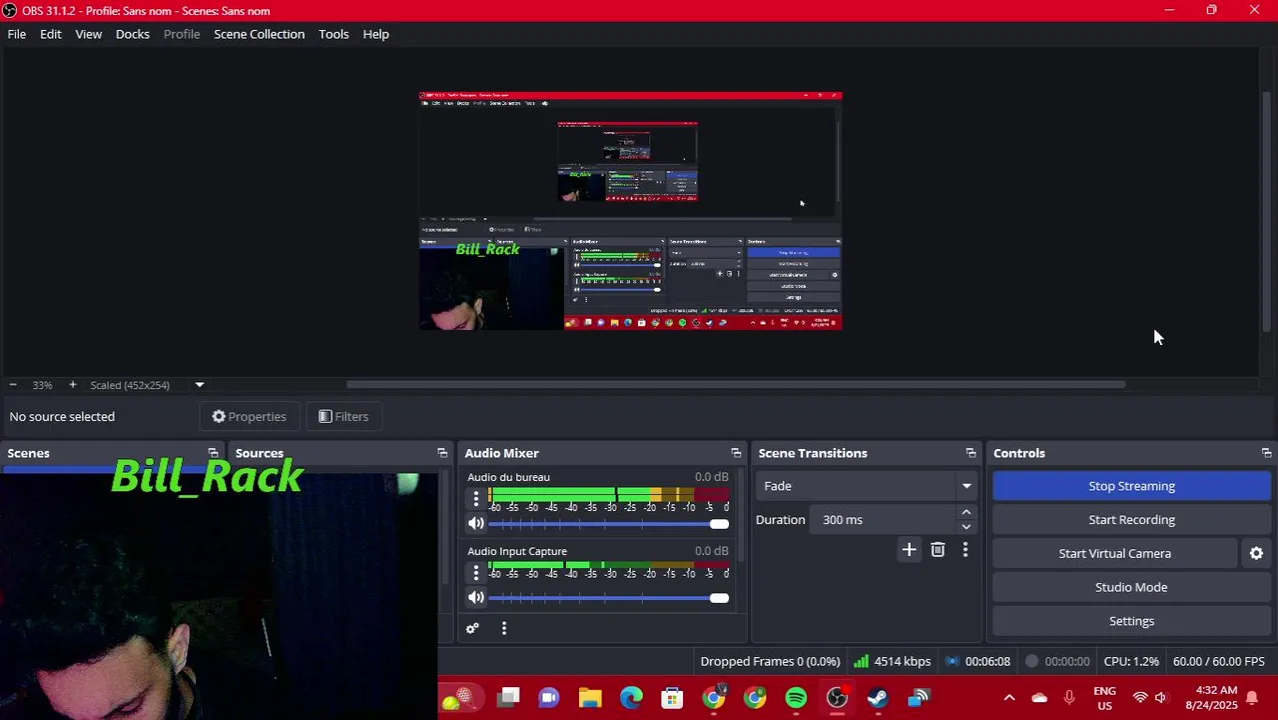Screen dimensions: 1278x720
Task: Enable Studio Mode
Action: (x=1131, y=588)
